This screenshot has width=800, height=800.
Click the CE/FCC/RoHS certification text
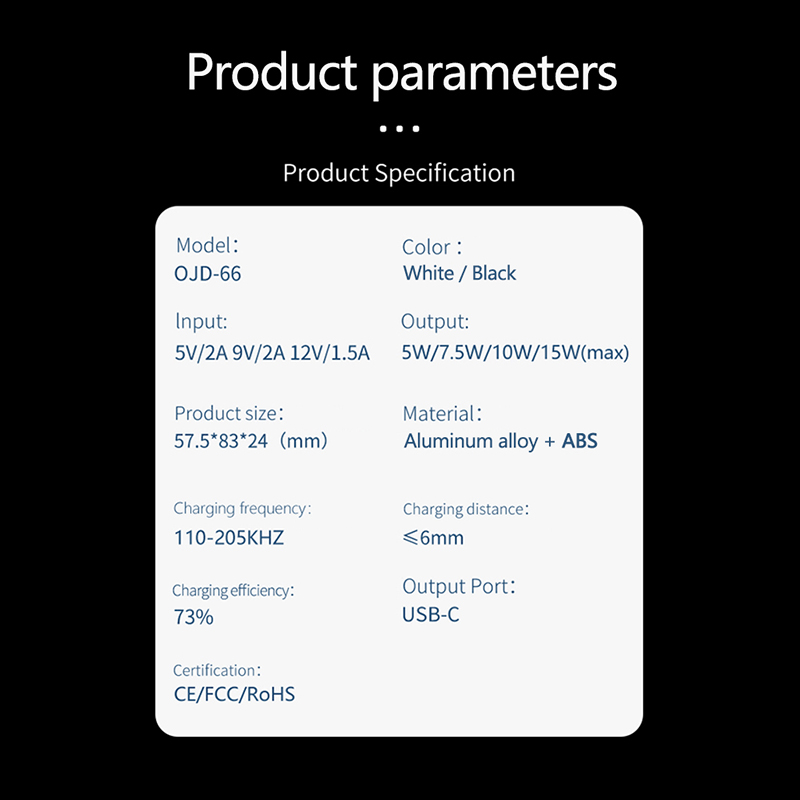coord(234,694)
